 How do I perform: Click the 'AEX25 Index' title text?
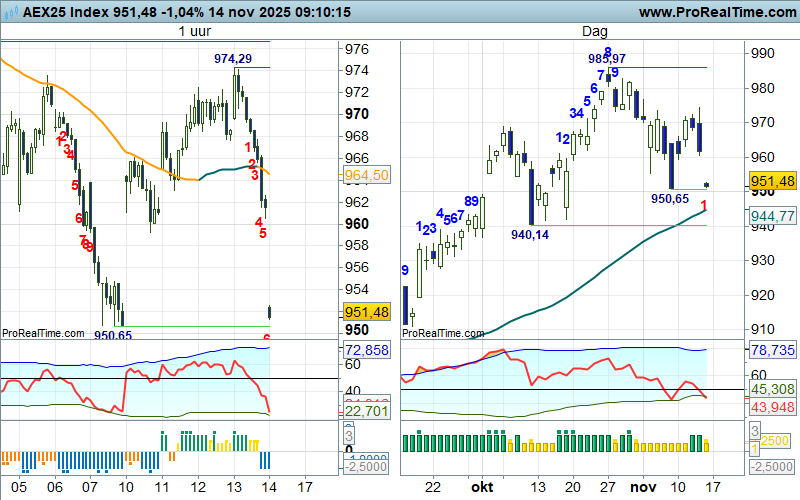point(66,12)
